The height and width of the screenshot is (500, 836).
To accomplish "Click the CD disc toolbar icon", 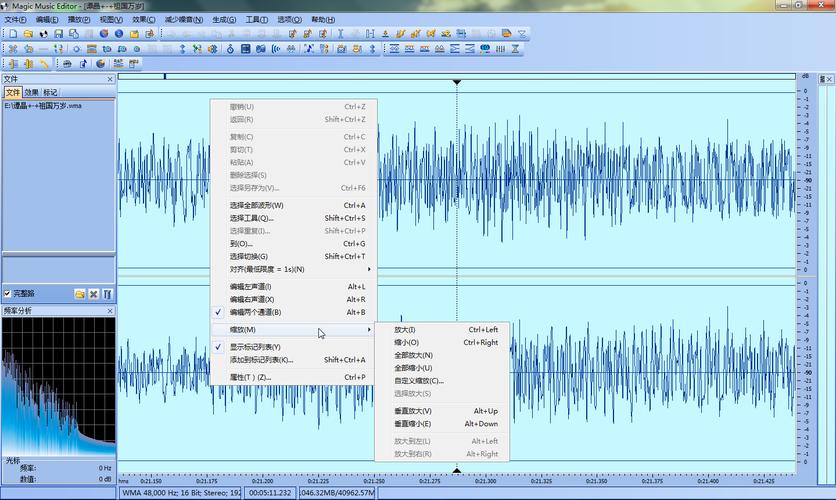I will (43, 34).
